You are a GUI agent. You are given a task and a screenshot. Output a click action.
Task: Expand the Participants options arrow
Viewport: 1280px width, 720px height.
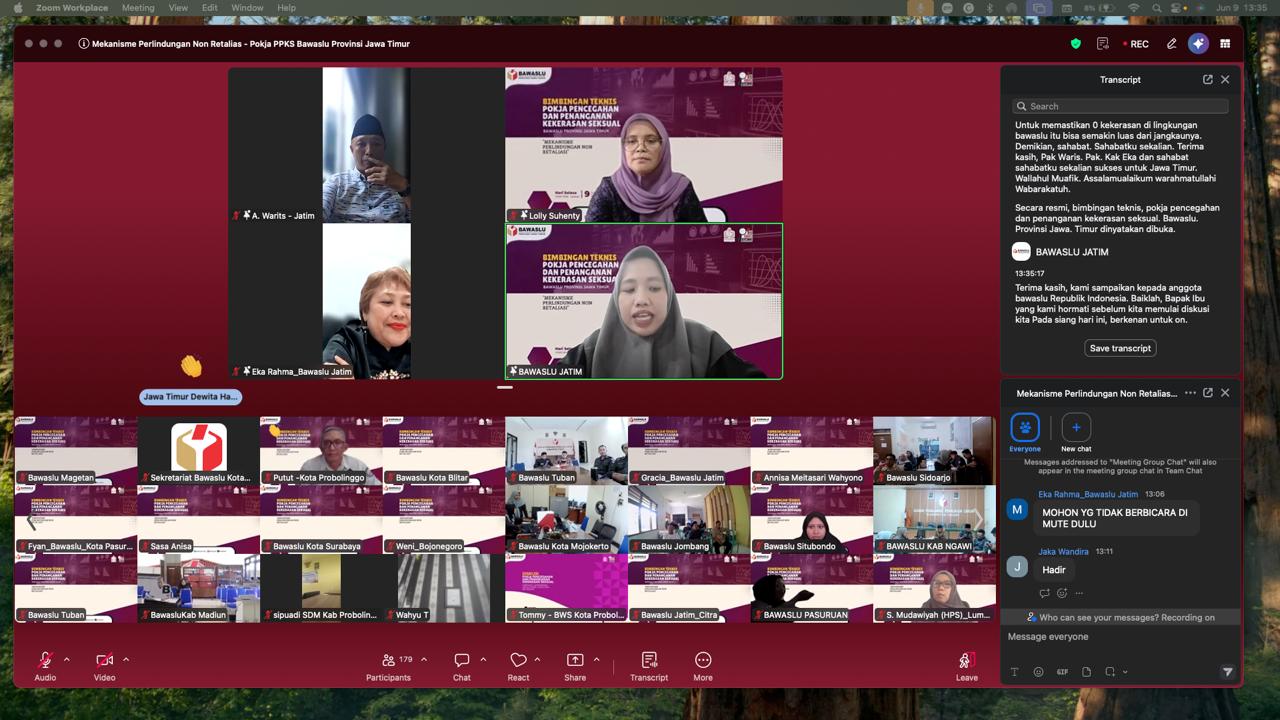click(x=424, y=660)
